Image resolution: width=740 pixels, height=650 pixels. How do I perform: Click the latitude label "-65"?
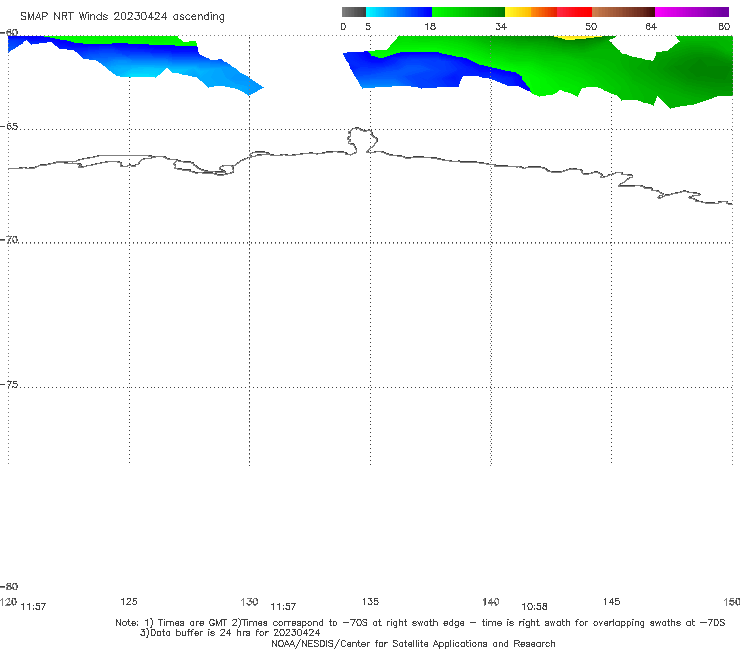(x=9, y=127)
